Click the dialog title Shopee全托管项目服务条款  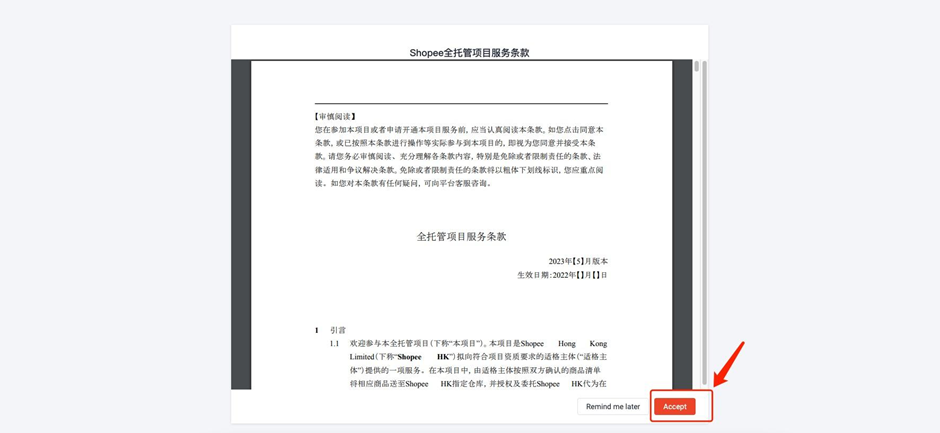[x=469, y=52]
